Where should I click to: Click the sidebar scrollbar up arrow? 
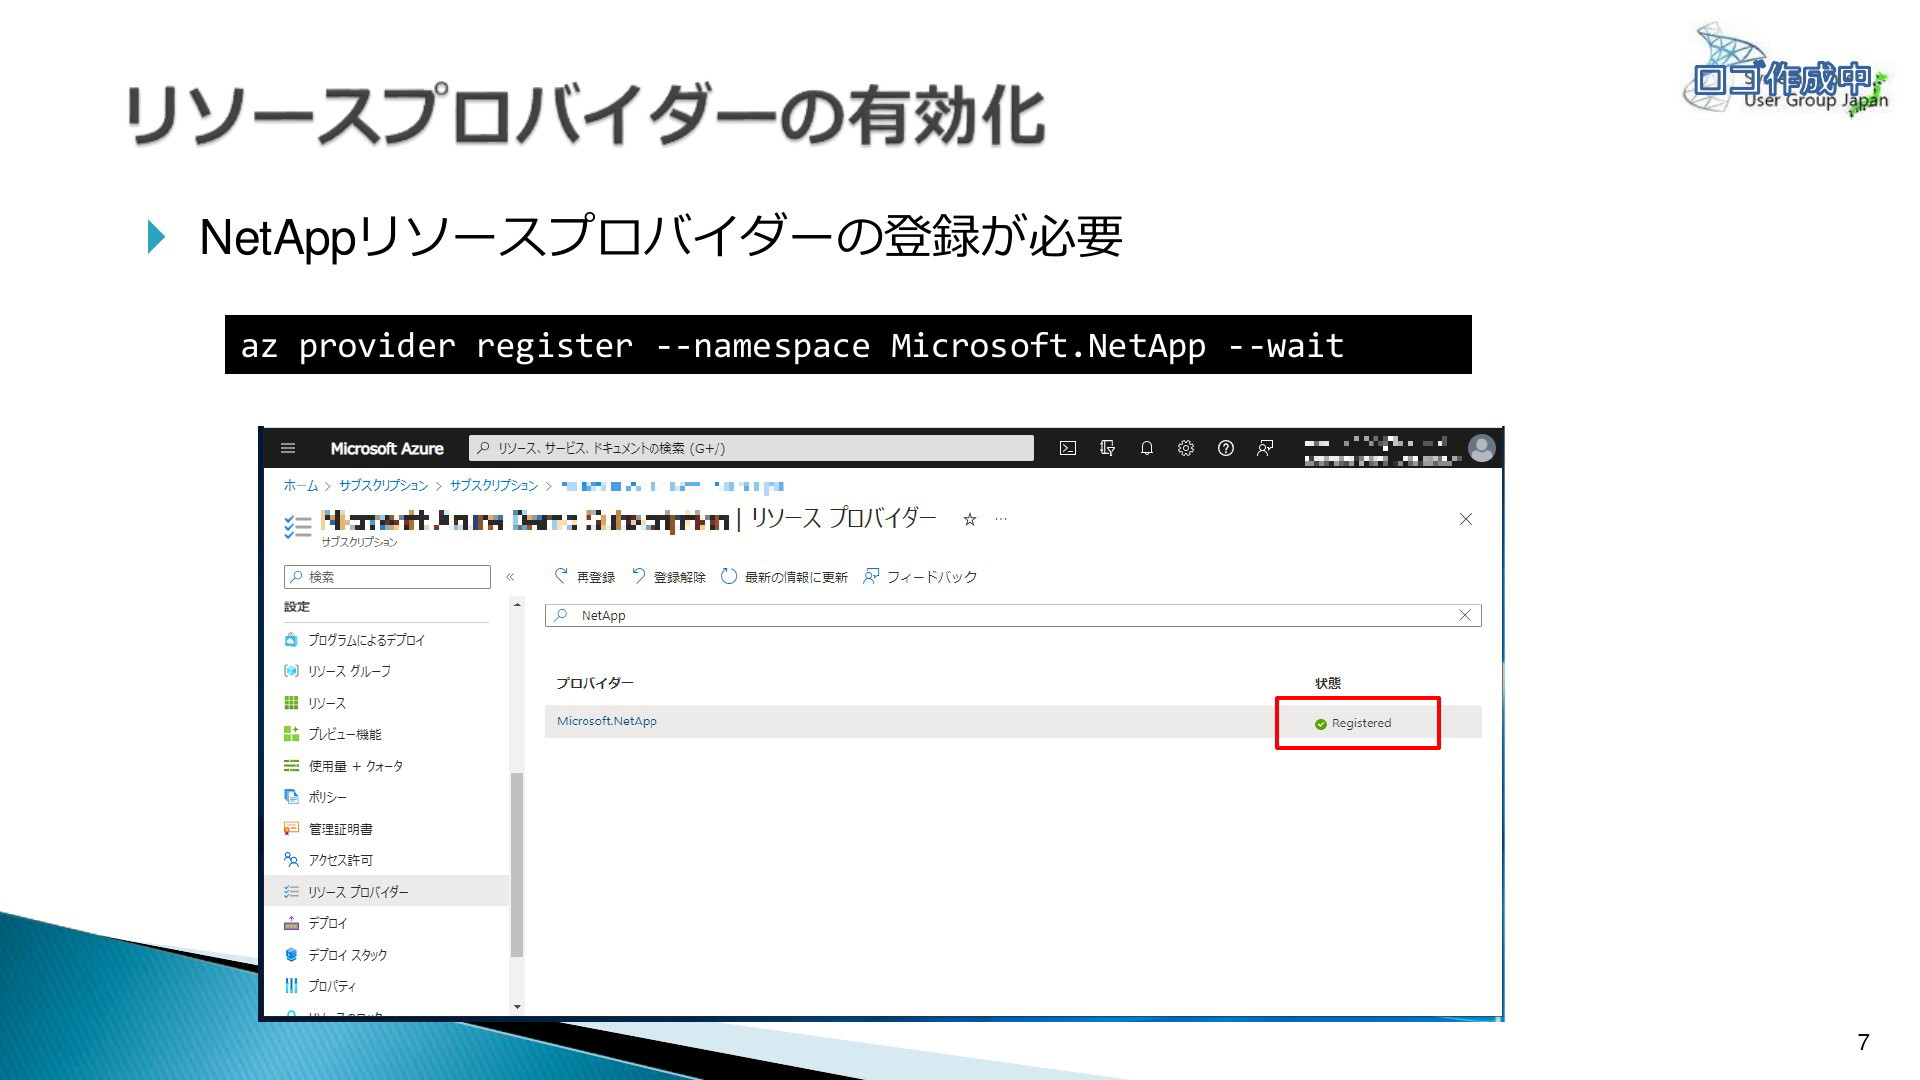517,605
